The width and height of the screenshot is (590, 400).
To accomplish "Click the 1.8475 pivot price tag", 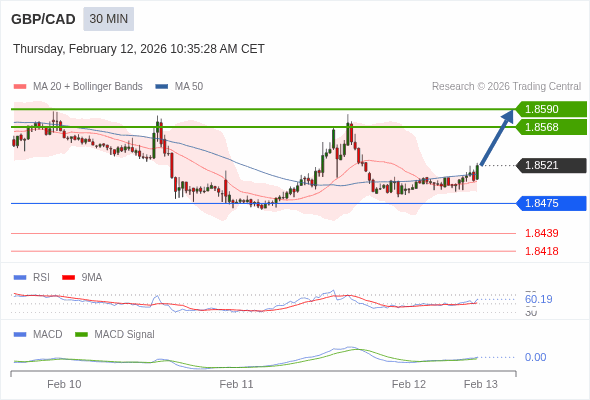I will click(551, 204).
